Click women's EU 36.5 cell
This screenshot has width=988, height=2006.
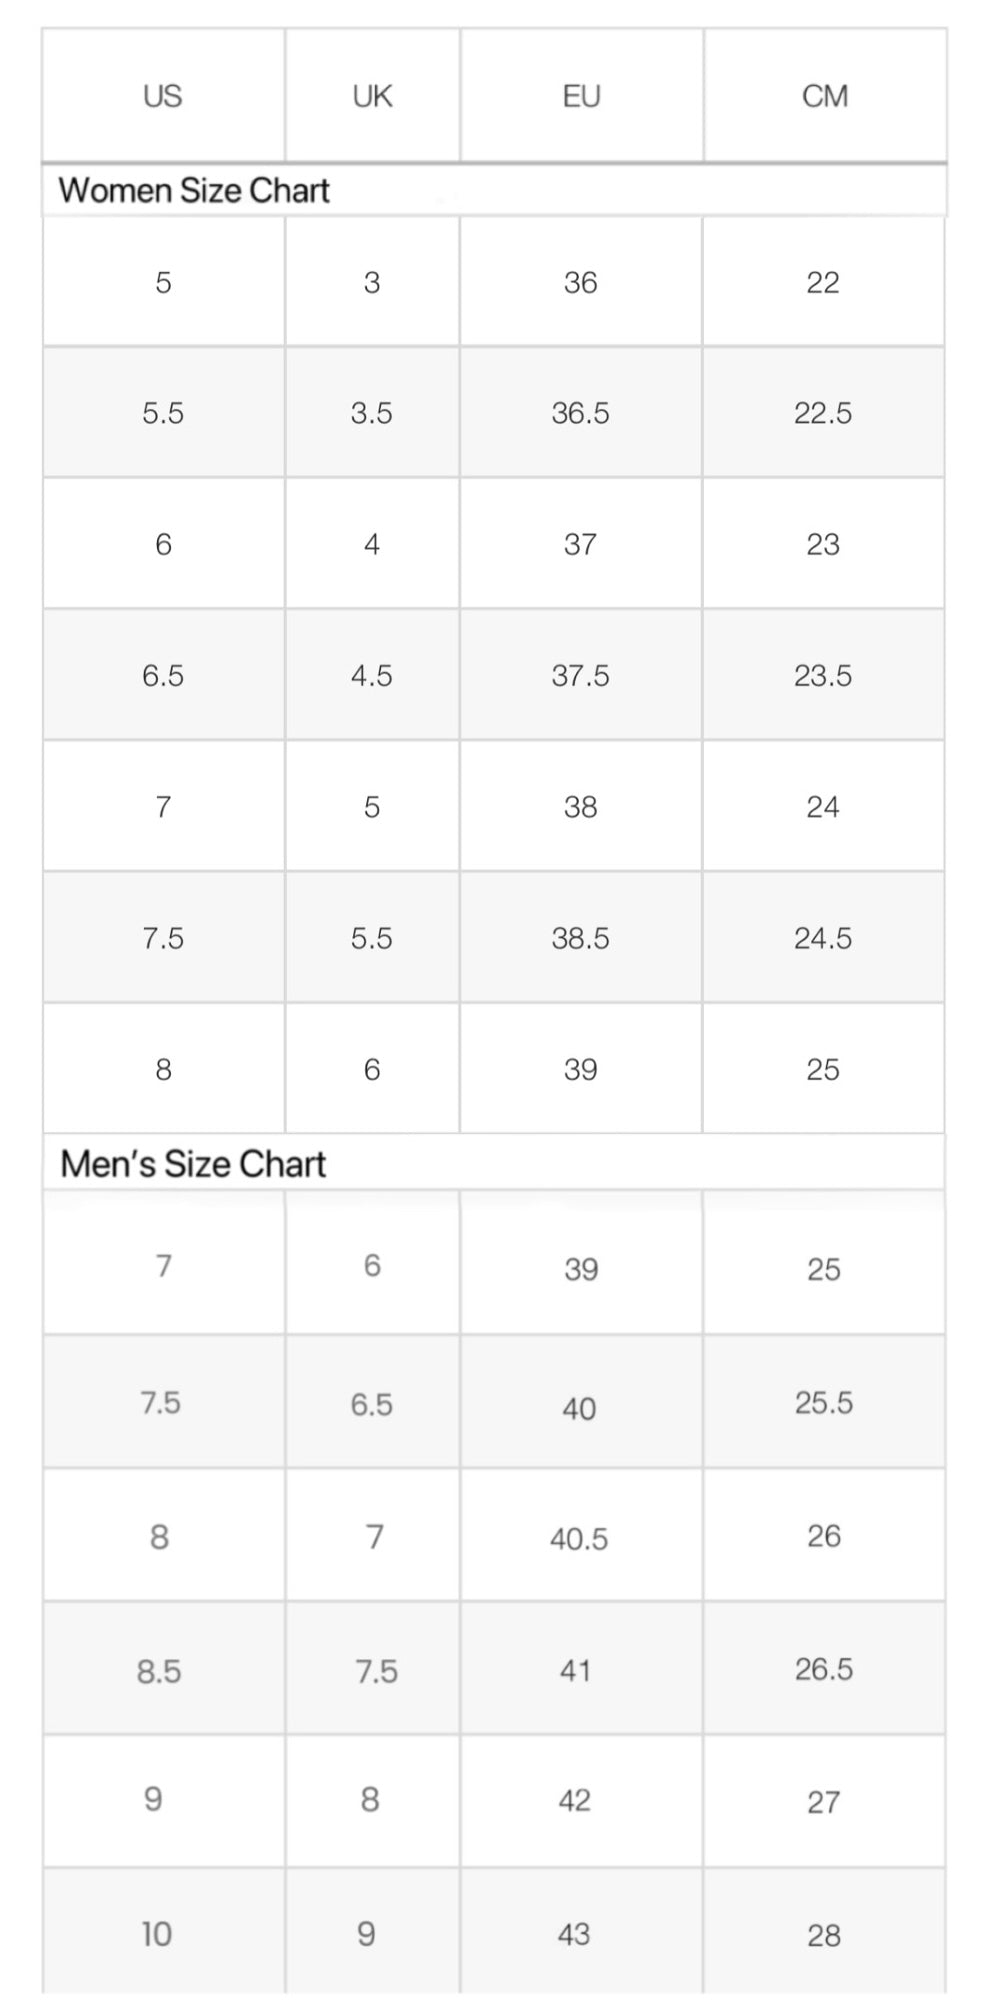pos(581,413)
